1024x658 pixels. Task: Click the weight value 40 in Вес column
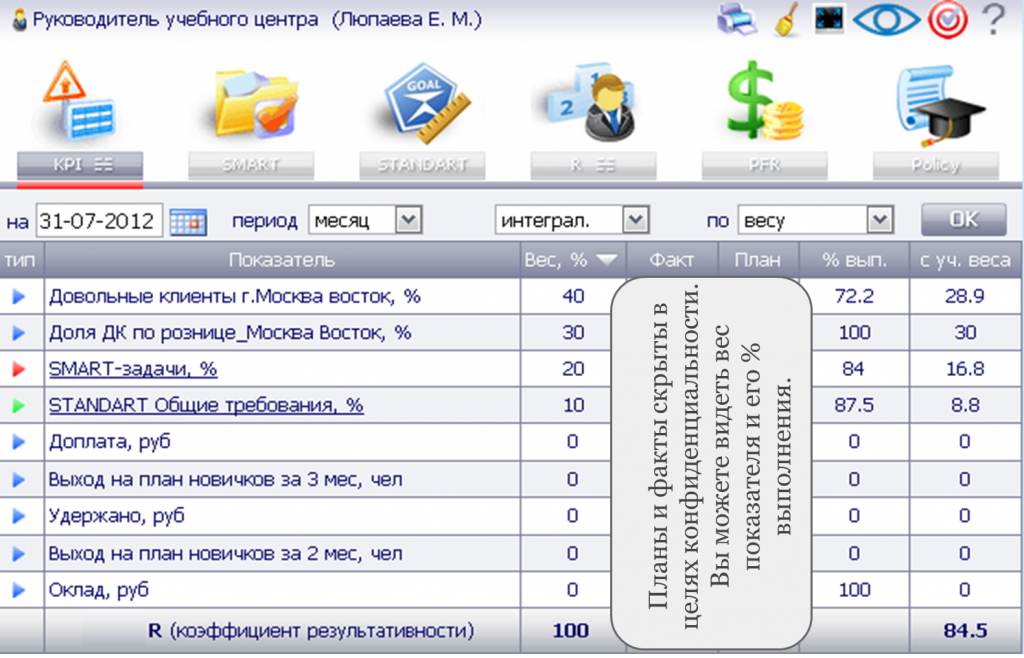(x=573, y=296)
